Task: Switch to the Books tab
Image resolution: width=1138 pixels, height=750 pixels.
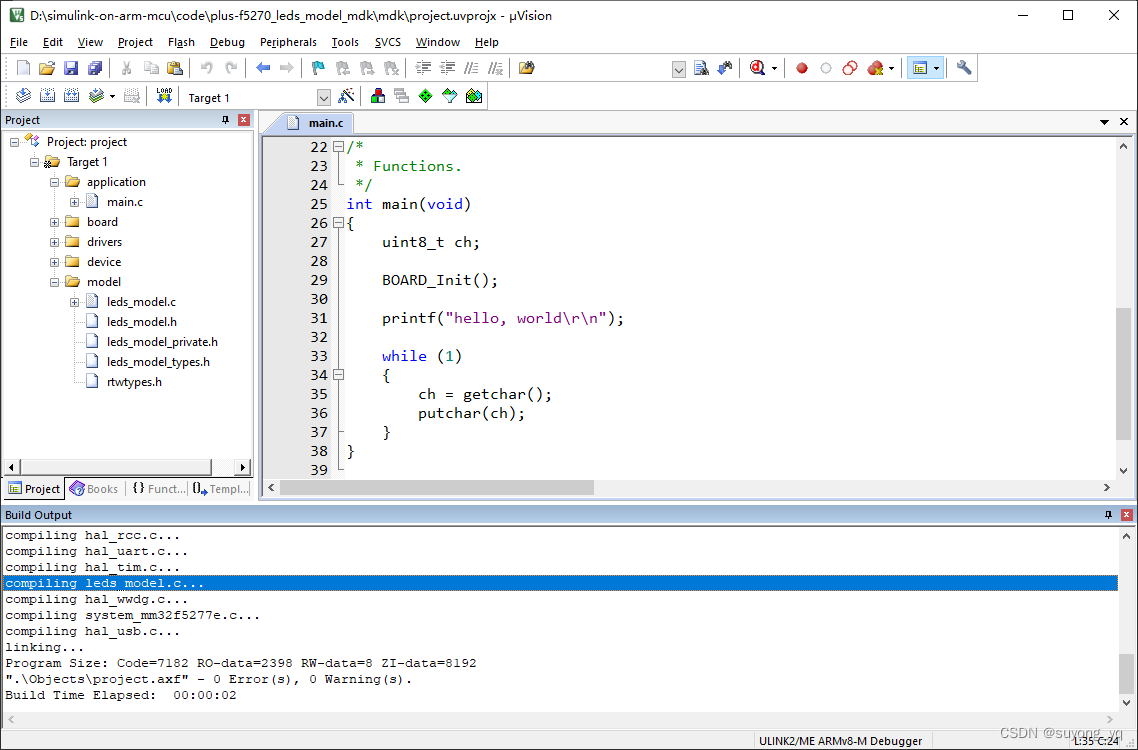Action: point(93,489)
